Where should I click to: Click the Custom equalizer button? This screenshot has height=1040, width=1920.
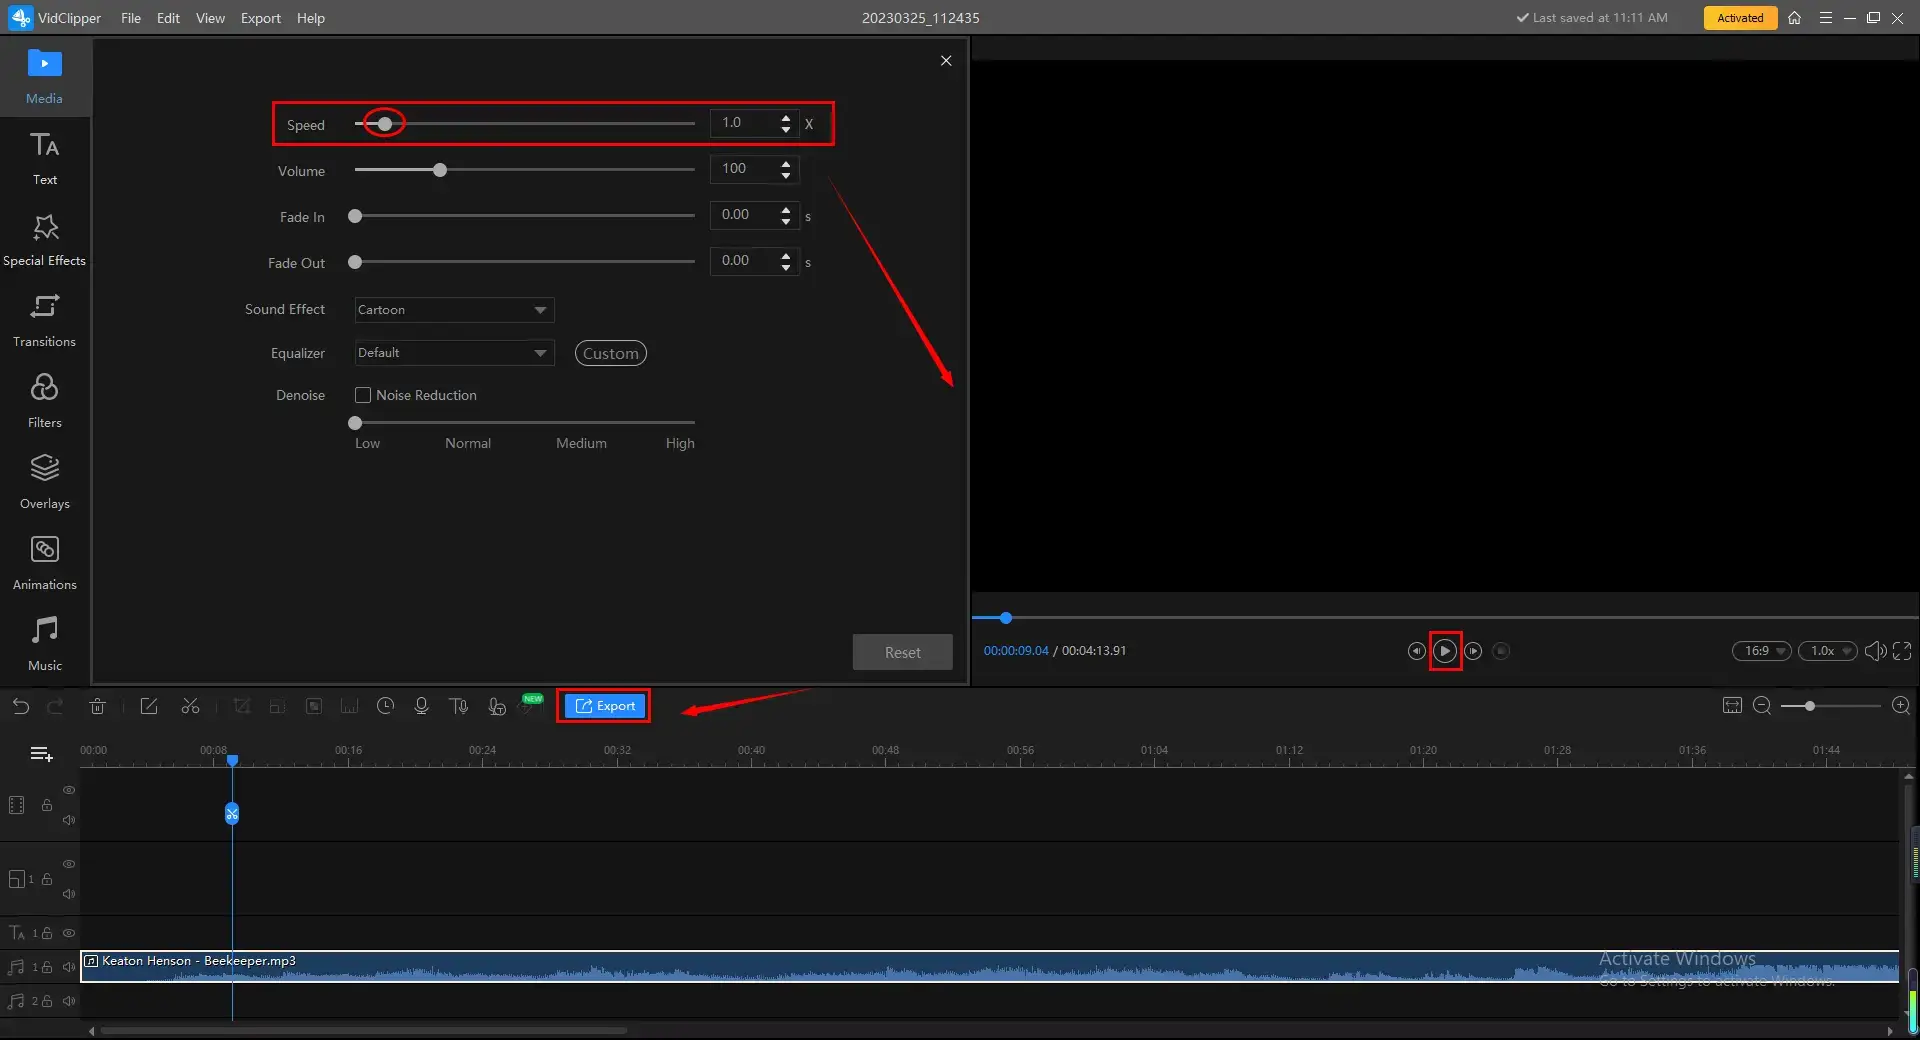tap(610, 353)
